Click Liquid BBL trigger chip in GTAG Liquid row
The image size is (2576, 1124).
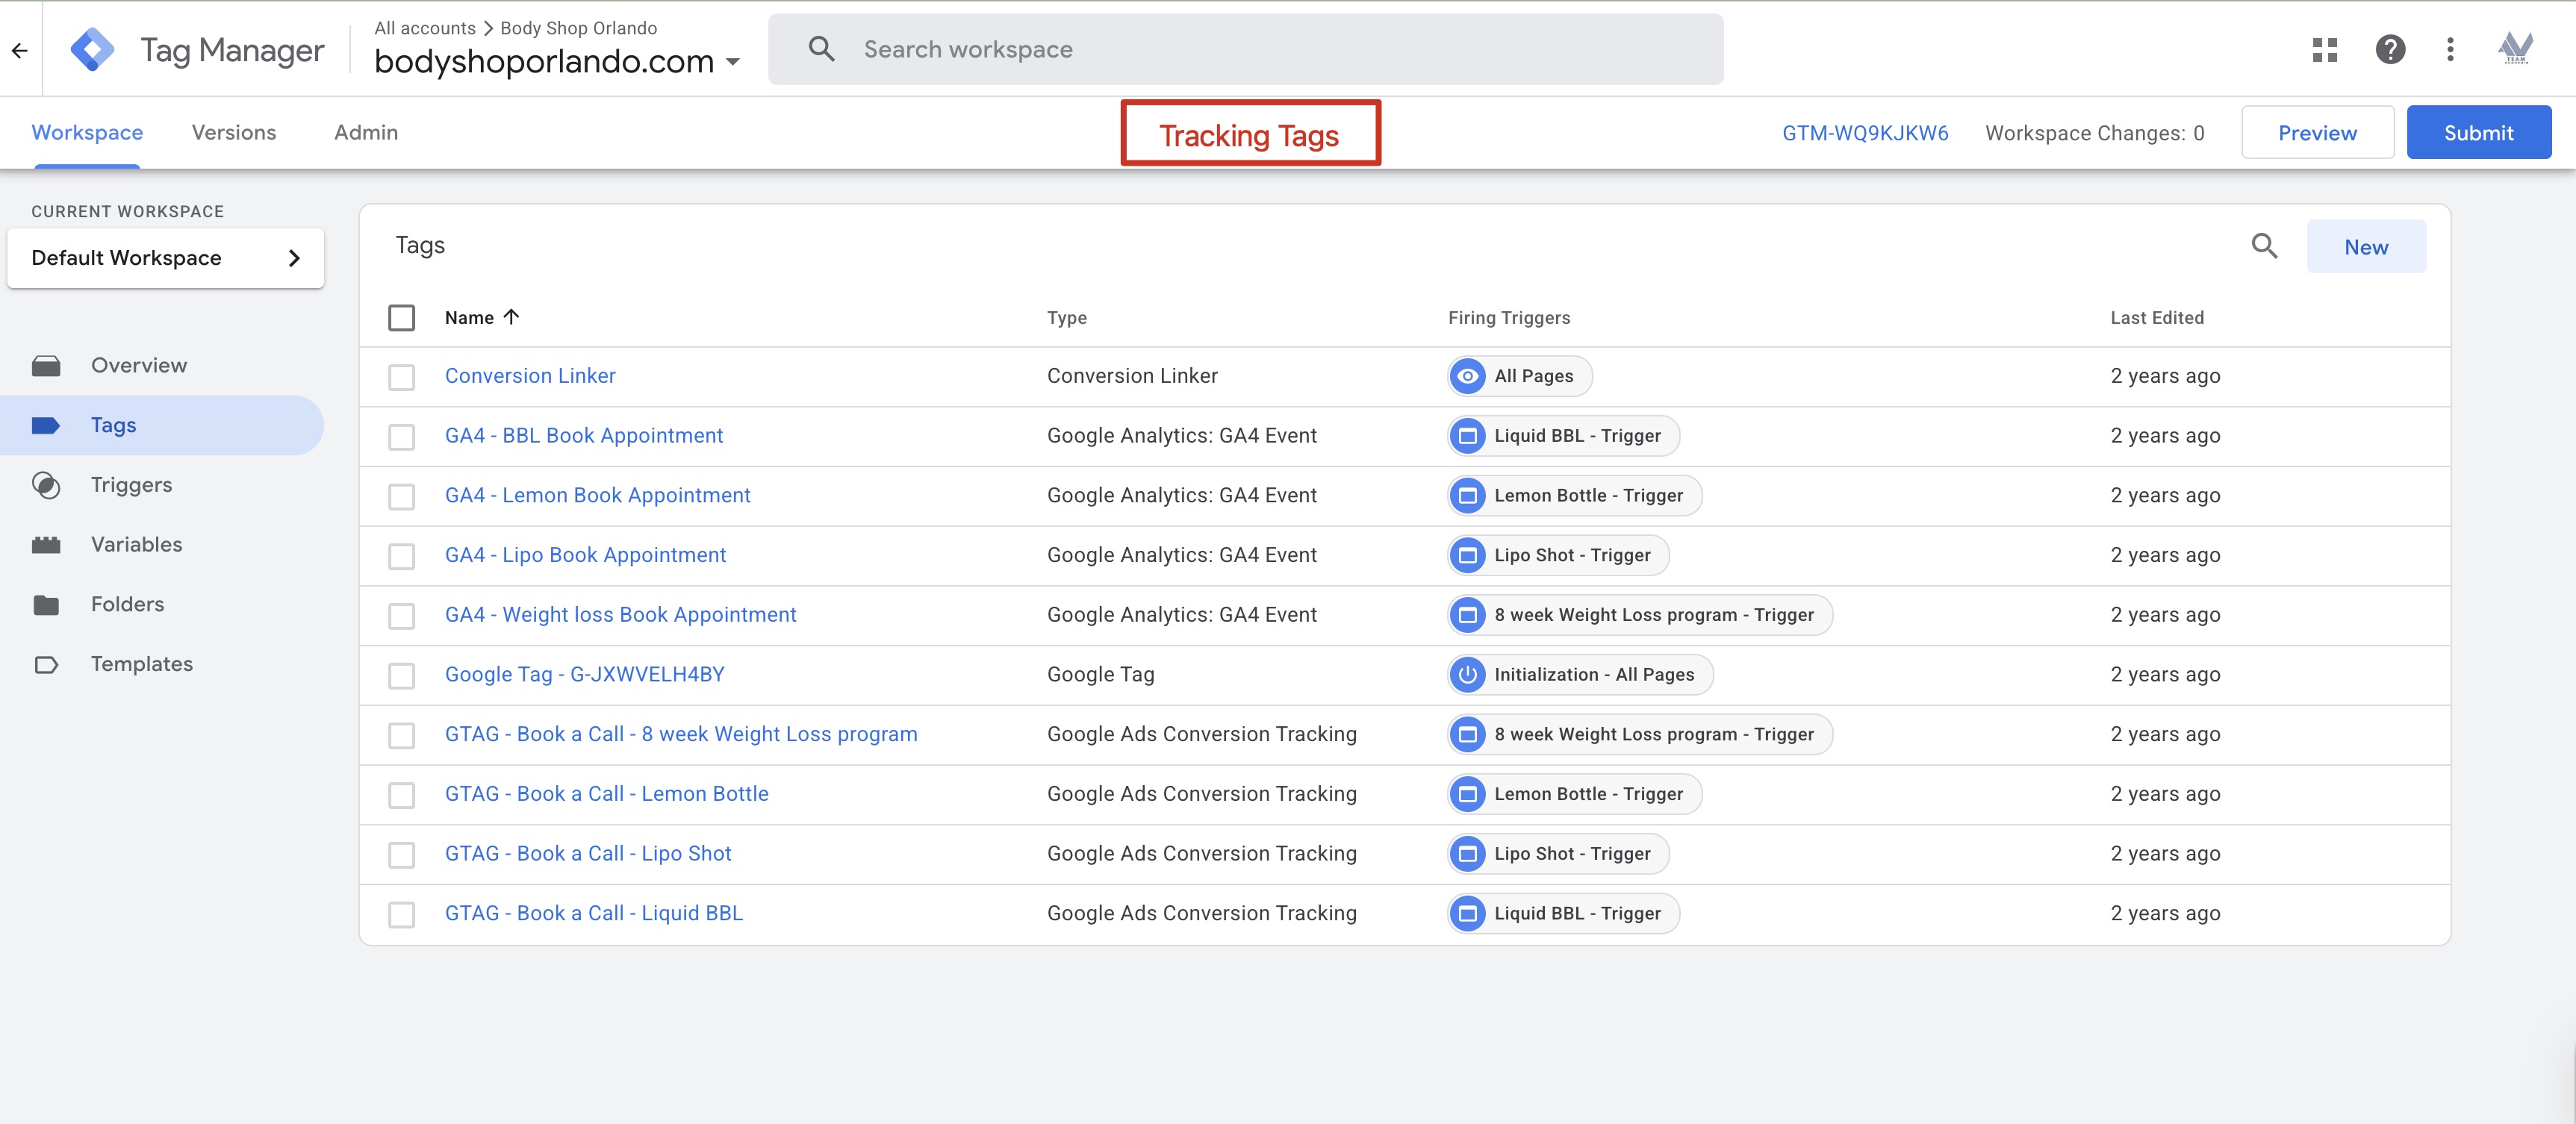click(1564, 913)
